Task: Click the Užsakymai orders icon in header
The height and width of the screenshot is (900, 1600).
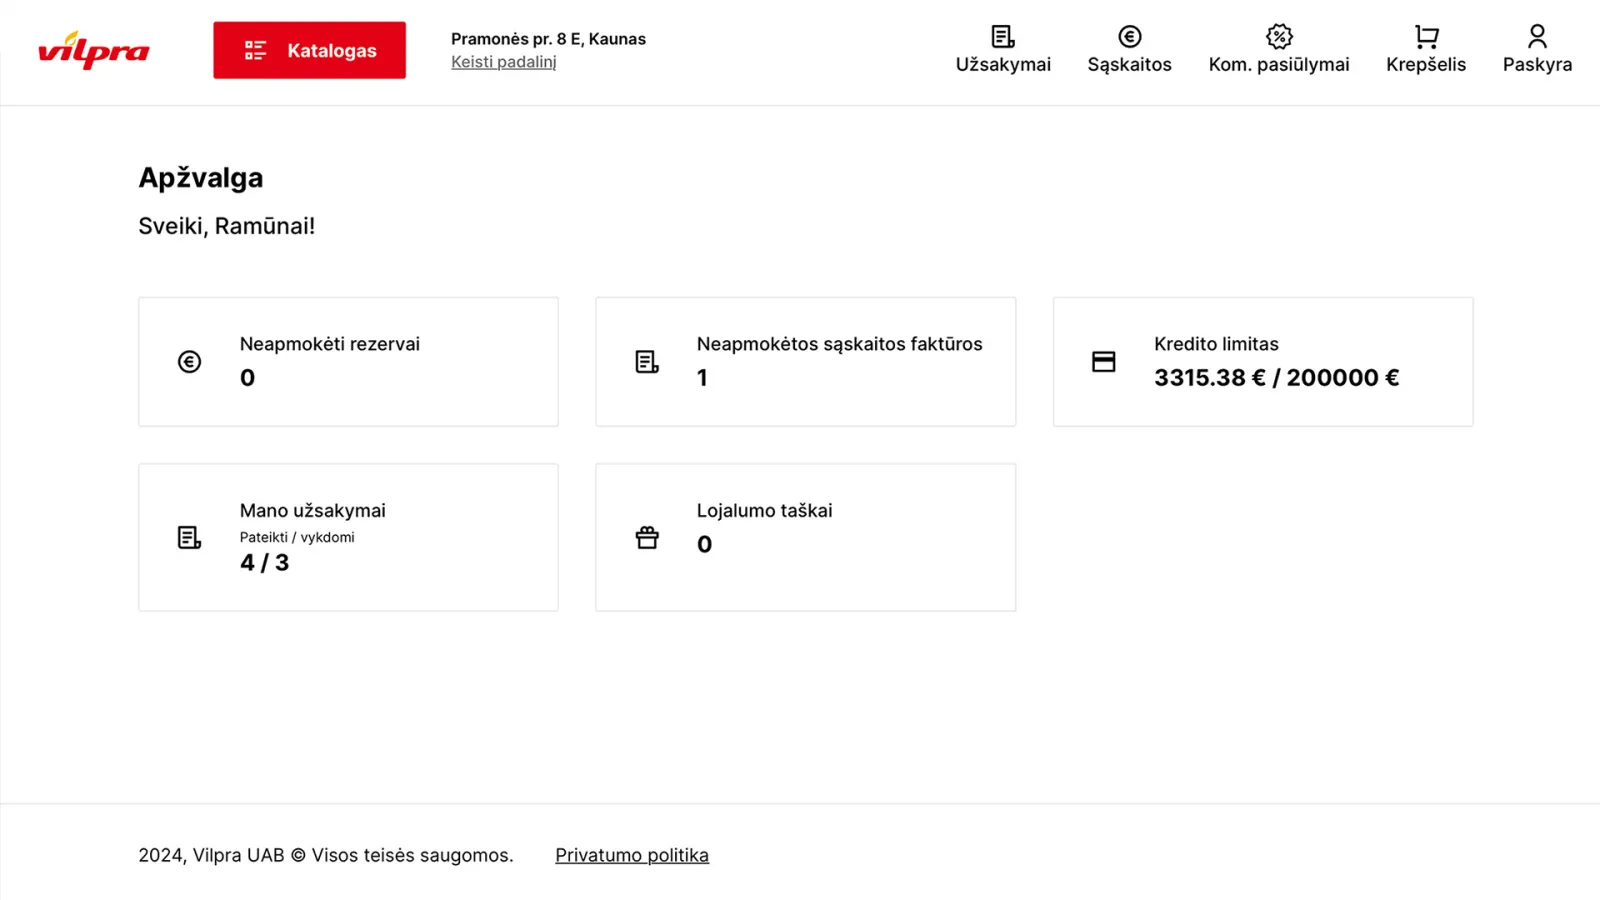Action: point(1003,37)
